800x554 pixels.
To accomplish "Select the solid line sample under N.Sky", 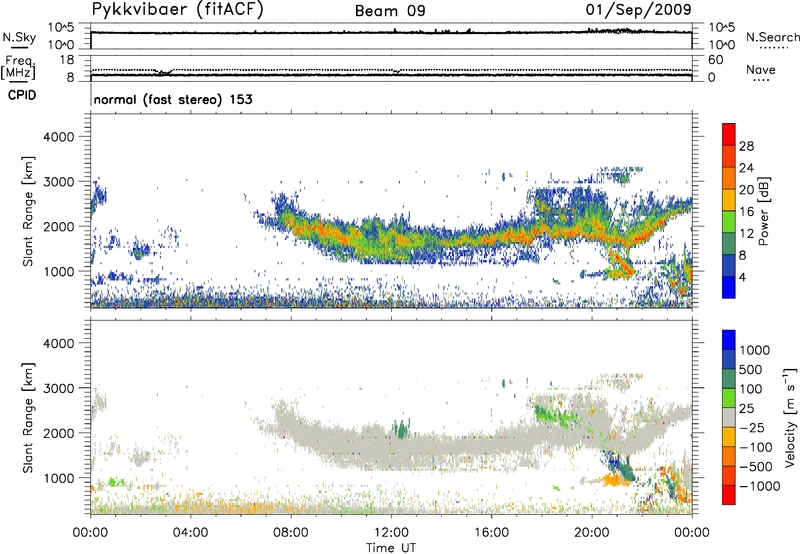I will pos(19,48).
